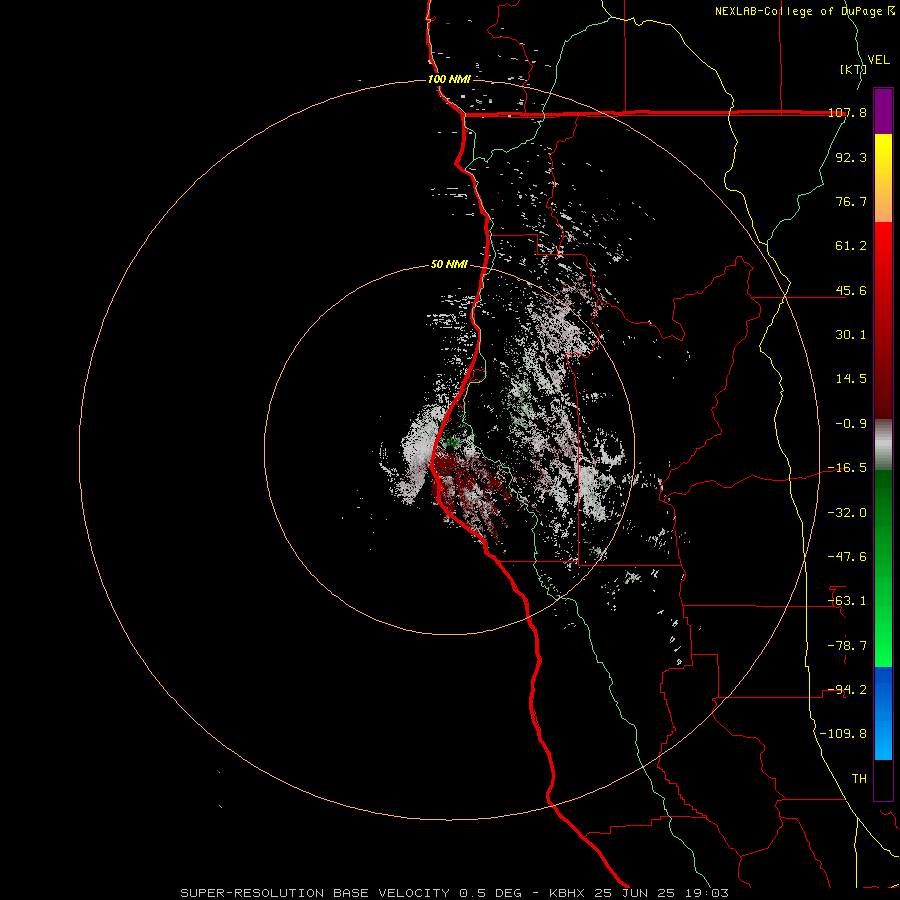Click the 50 NMI range ring label
Viewport: 900px width, 900px height.
(x=449, y=264)
